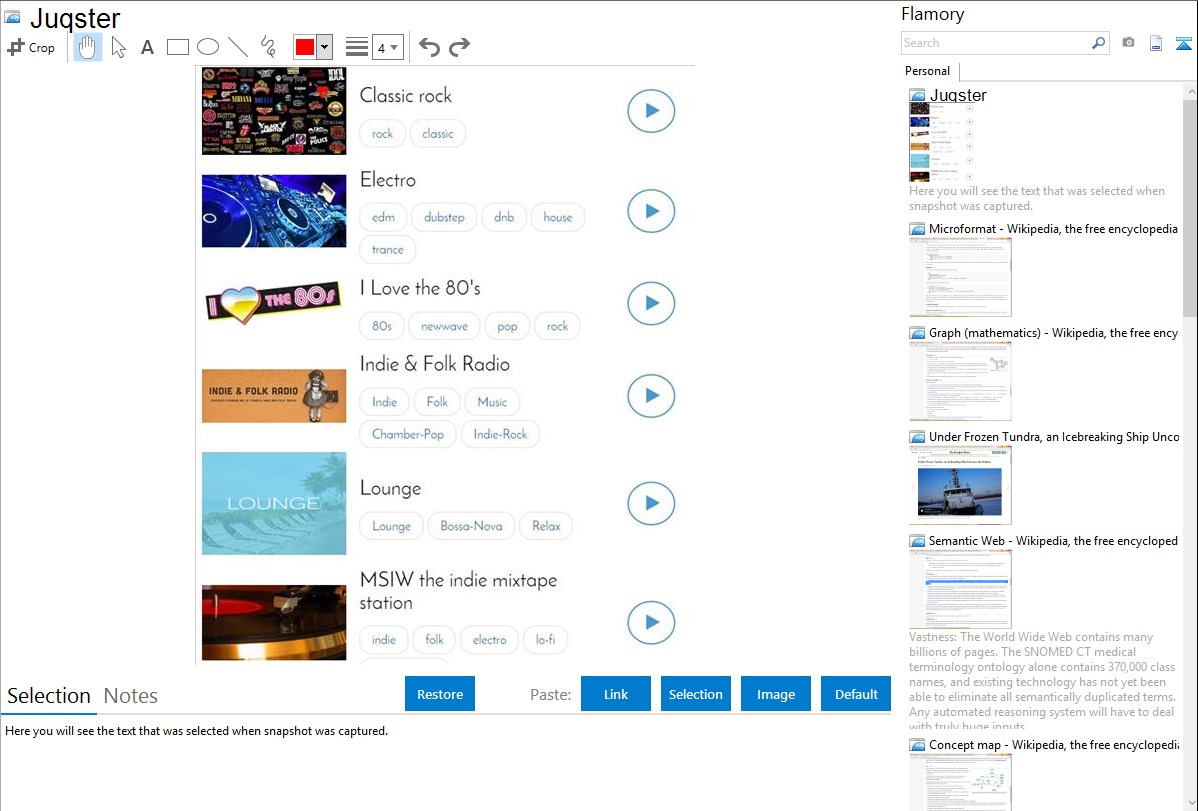The width and height of the screenshot is (1198, 811).
Task: Pick the ellipse shape tool
Action: (x=207, y=47)
